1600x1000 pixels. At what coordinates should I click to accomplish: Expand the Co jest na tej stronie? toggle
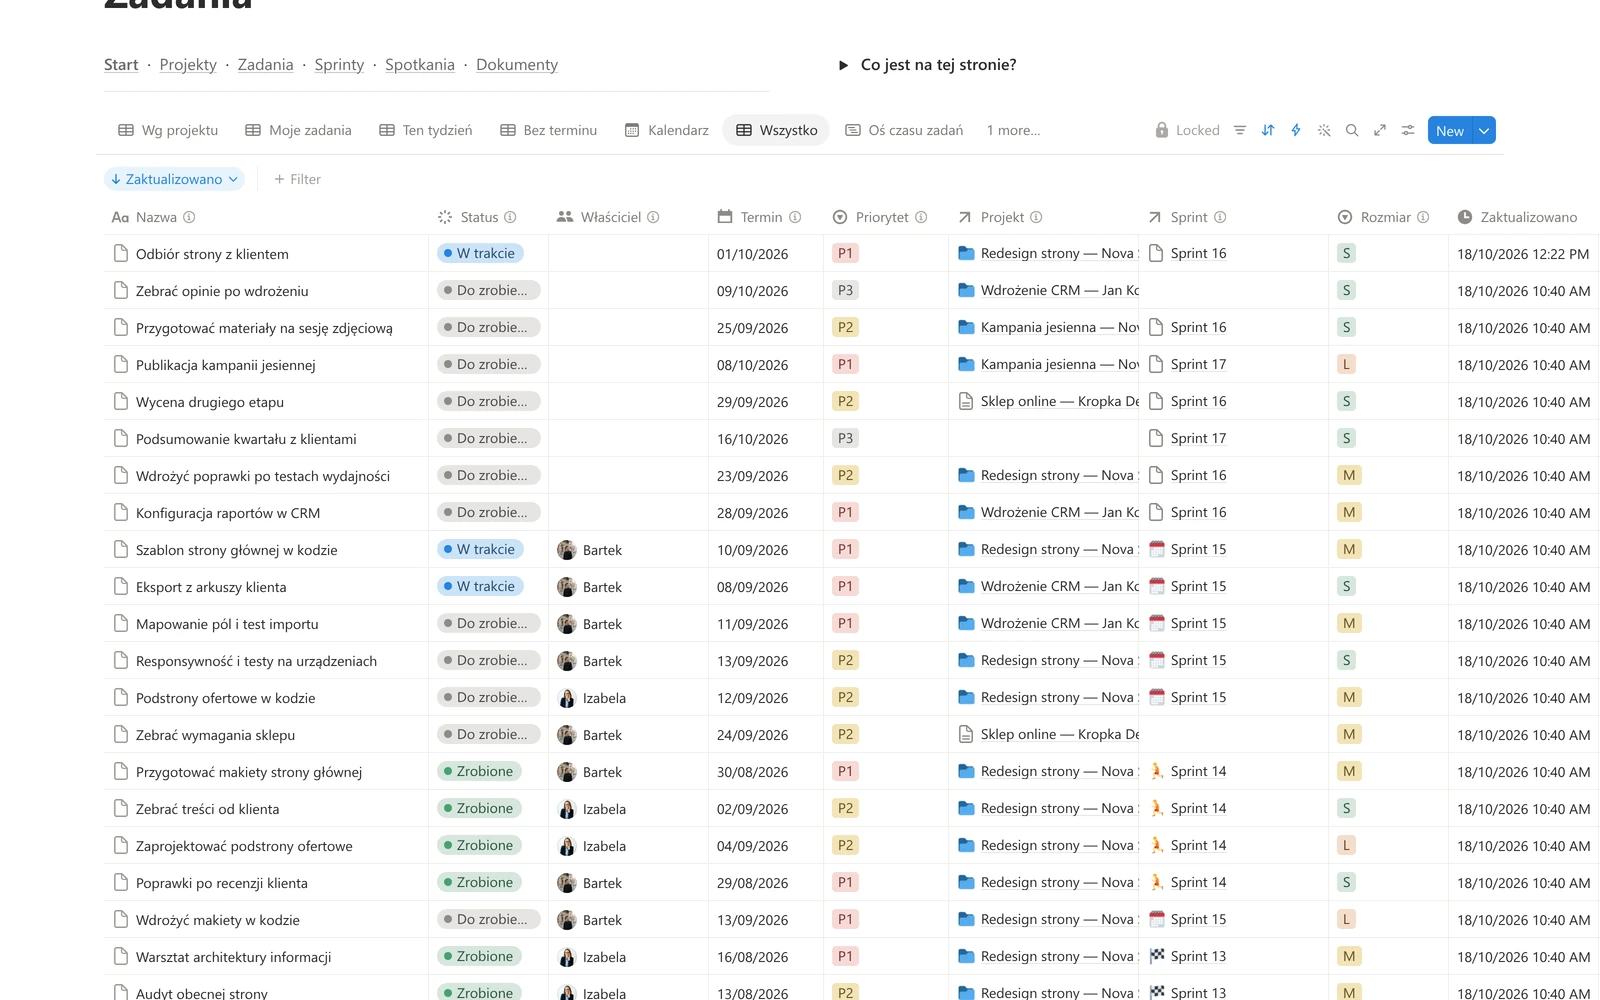(x=843, y=65)
